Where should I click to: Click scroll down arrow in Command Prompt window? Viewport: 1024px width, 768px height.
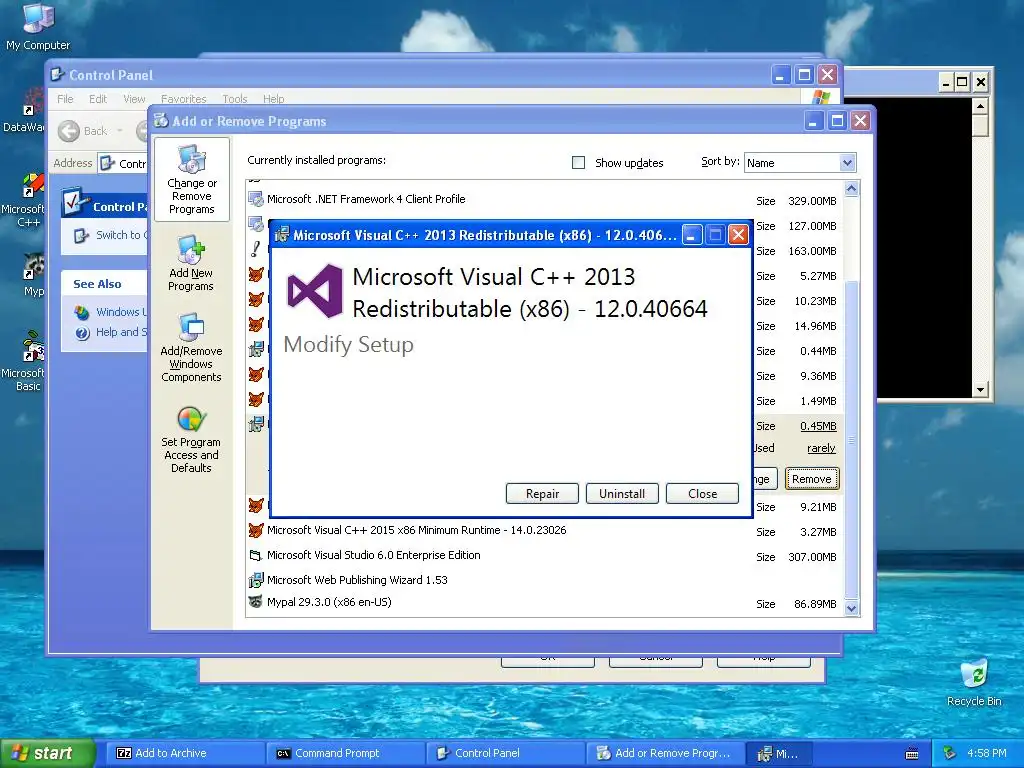click(x=980, y=390)
